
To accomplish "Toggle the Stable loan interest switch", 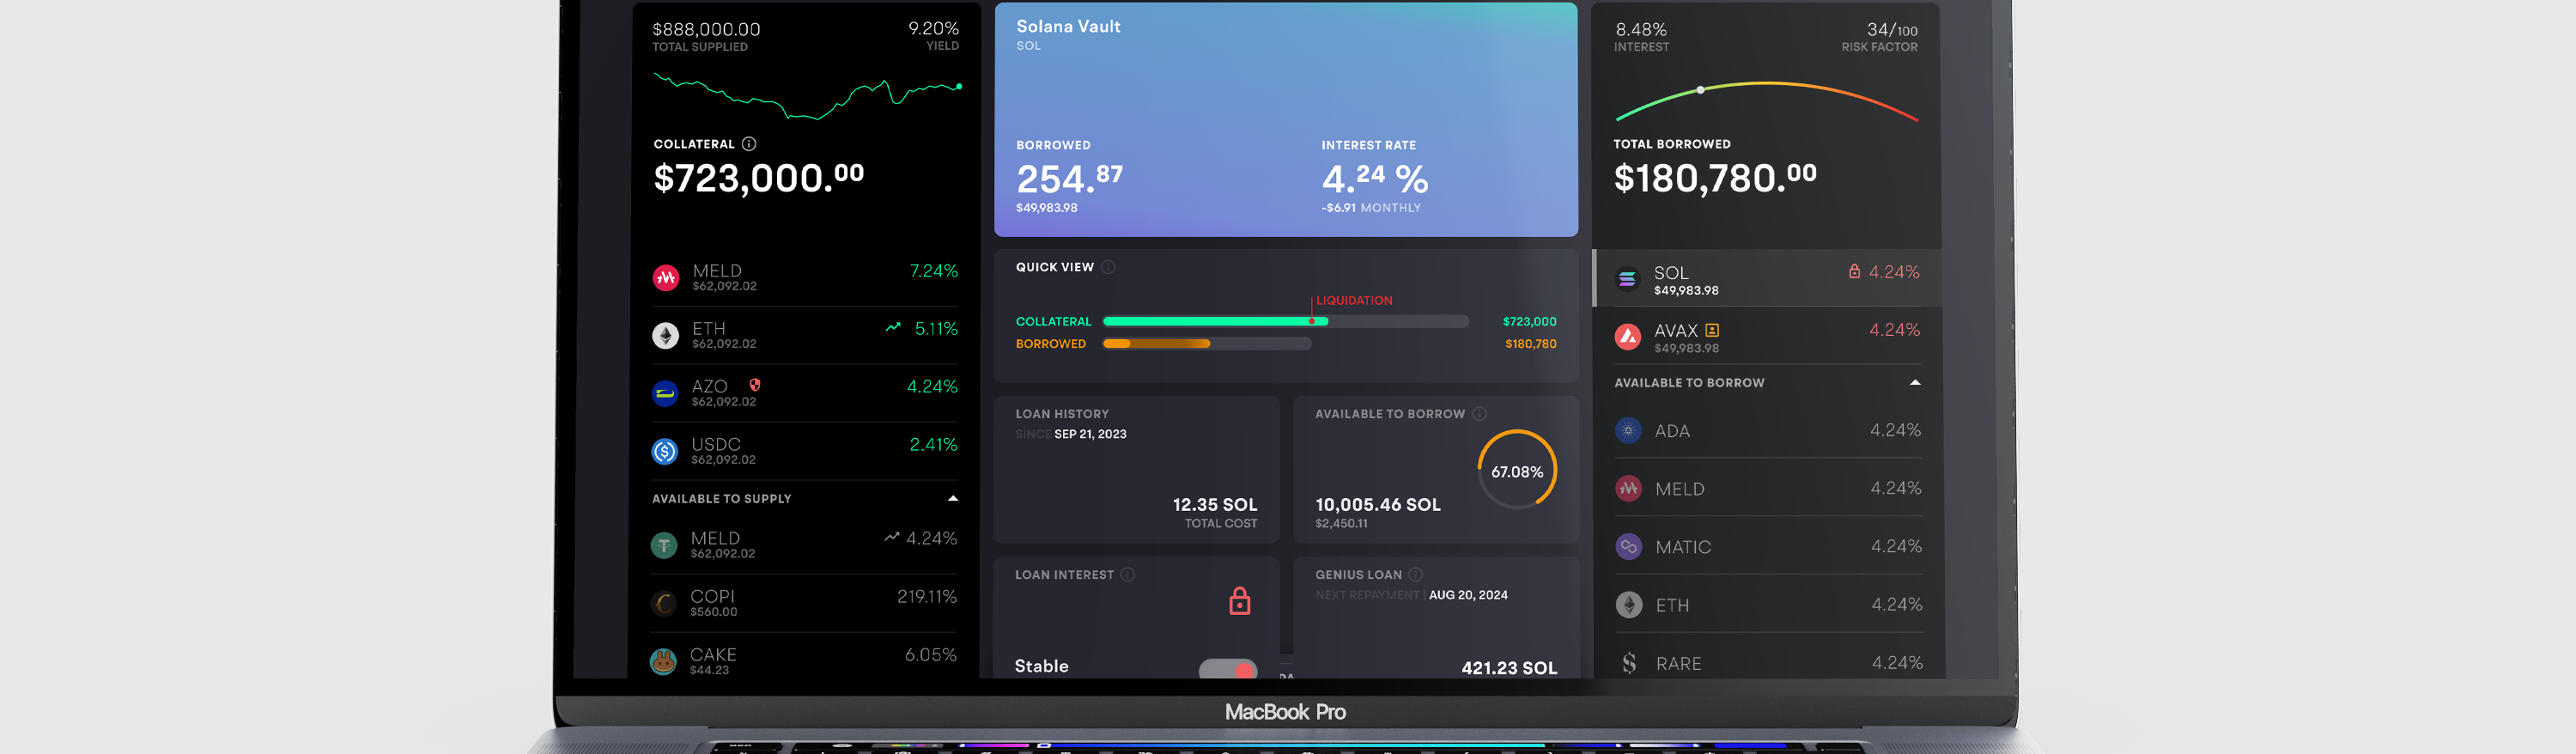I will 1228,668.
